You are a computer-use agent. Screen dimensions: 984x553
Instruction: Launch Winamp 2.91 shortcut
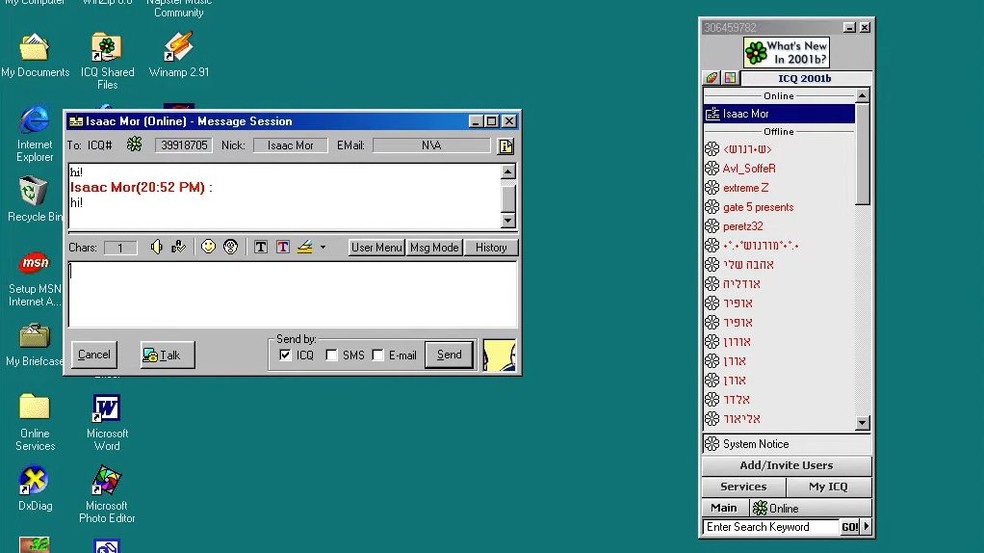click(178, 56)
